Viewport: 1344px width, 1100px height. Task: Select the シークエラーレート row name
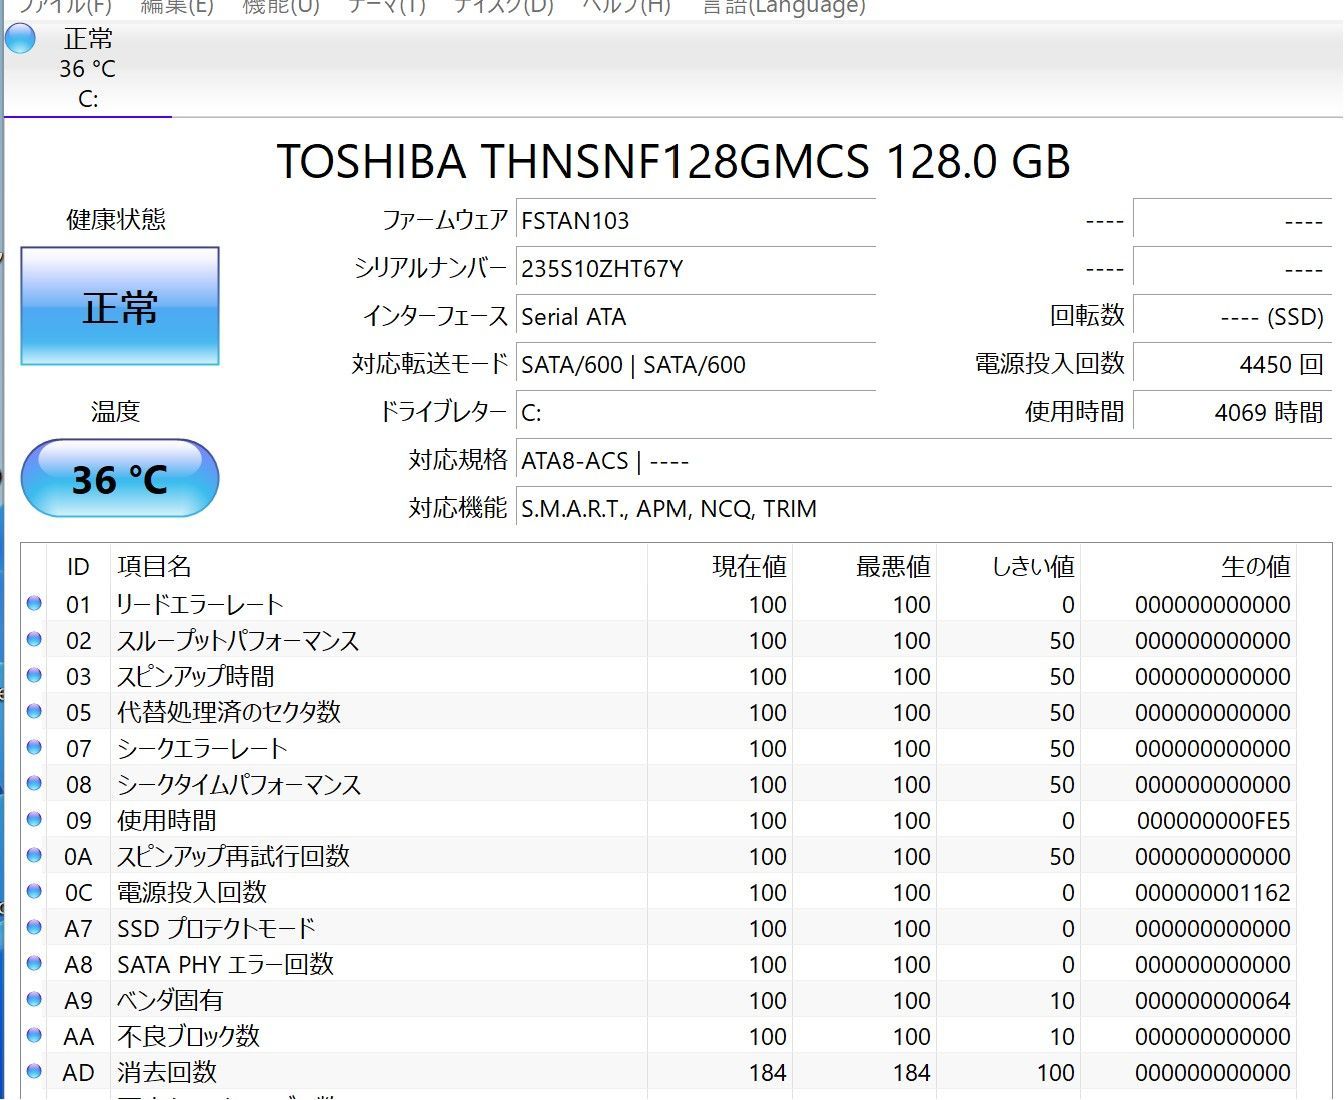point(202,748)
